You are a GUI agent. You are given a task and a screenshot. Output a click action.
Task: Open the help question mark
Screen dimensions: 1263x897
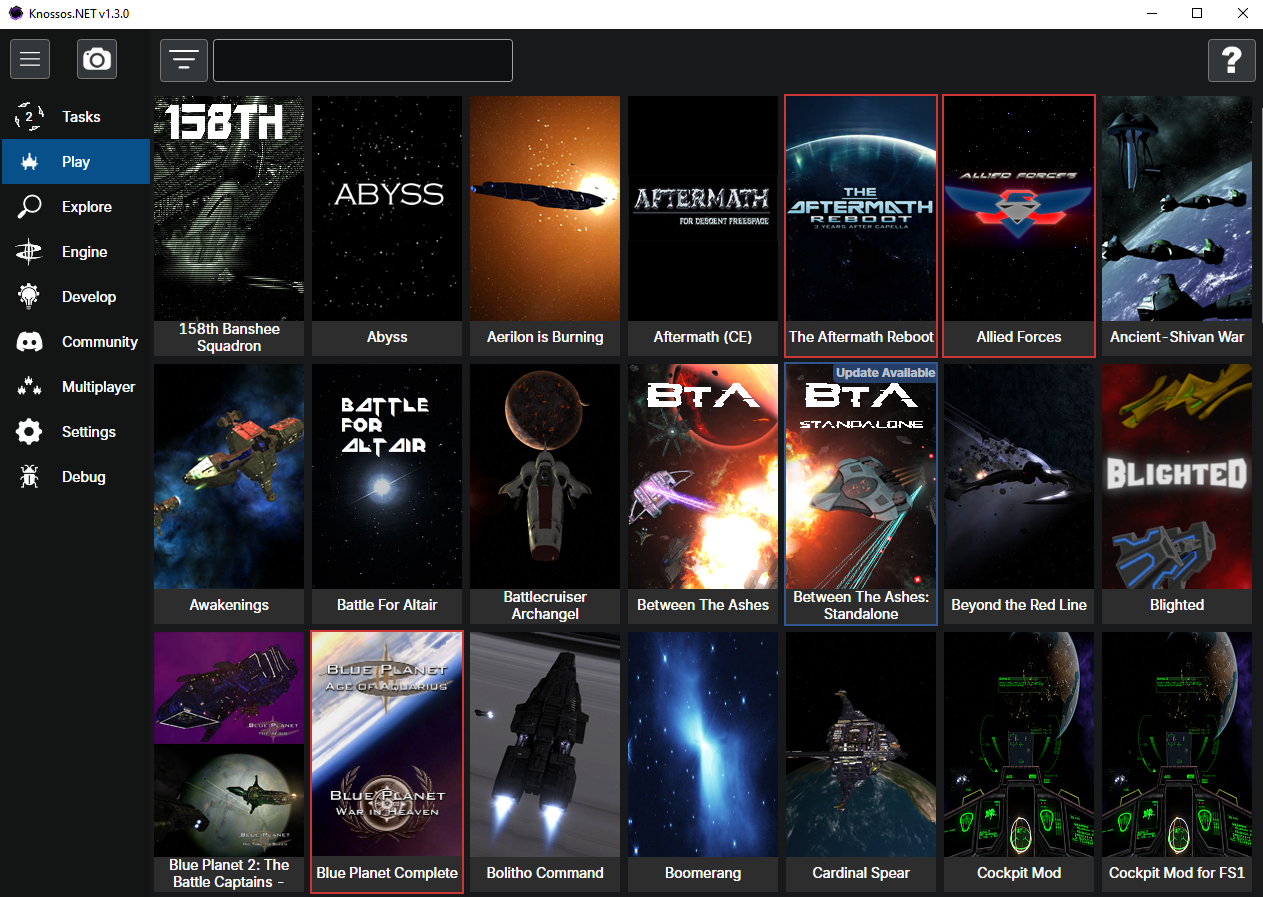point(1232,60)
